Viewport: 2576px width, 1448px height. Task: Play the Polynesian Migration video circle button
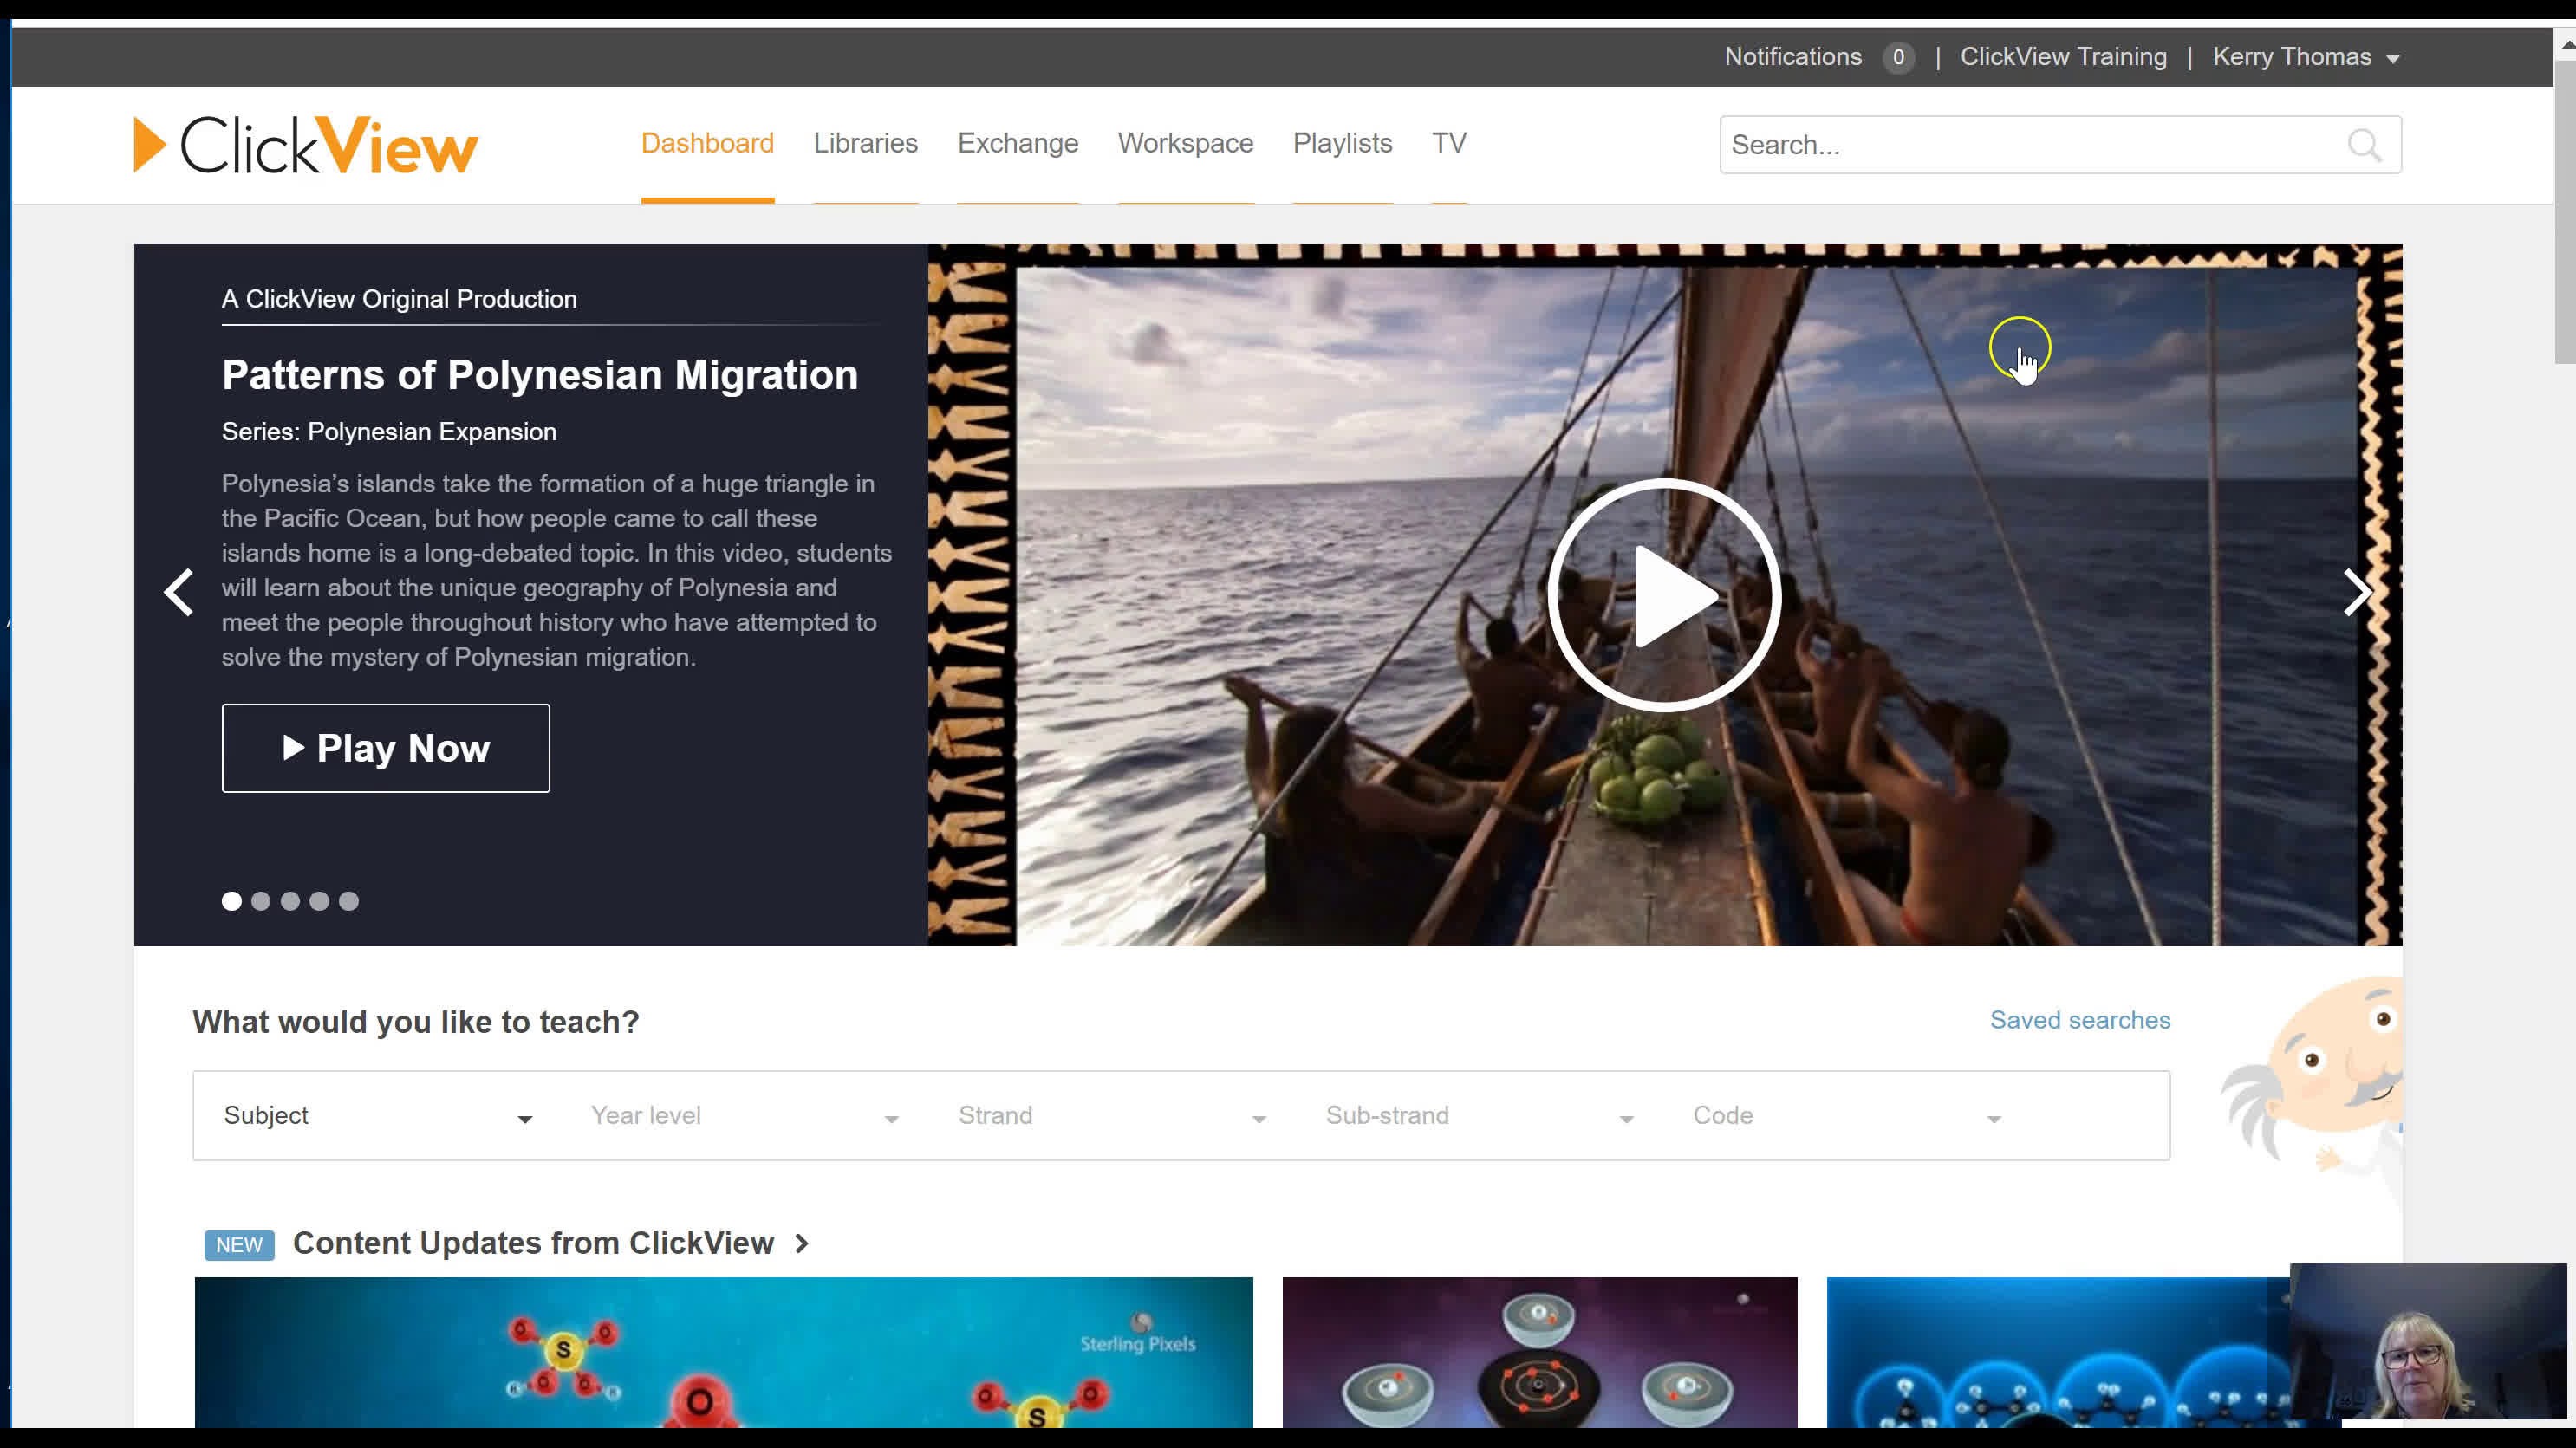coord(1663,595)
